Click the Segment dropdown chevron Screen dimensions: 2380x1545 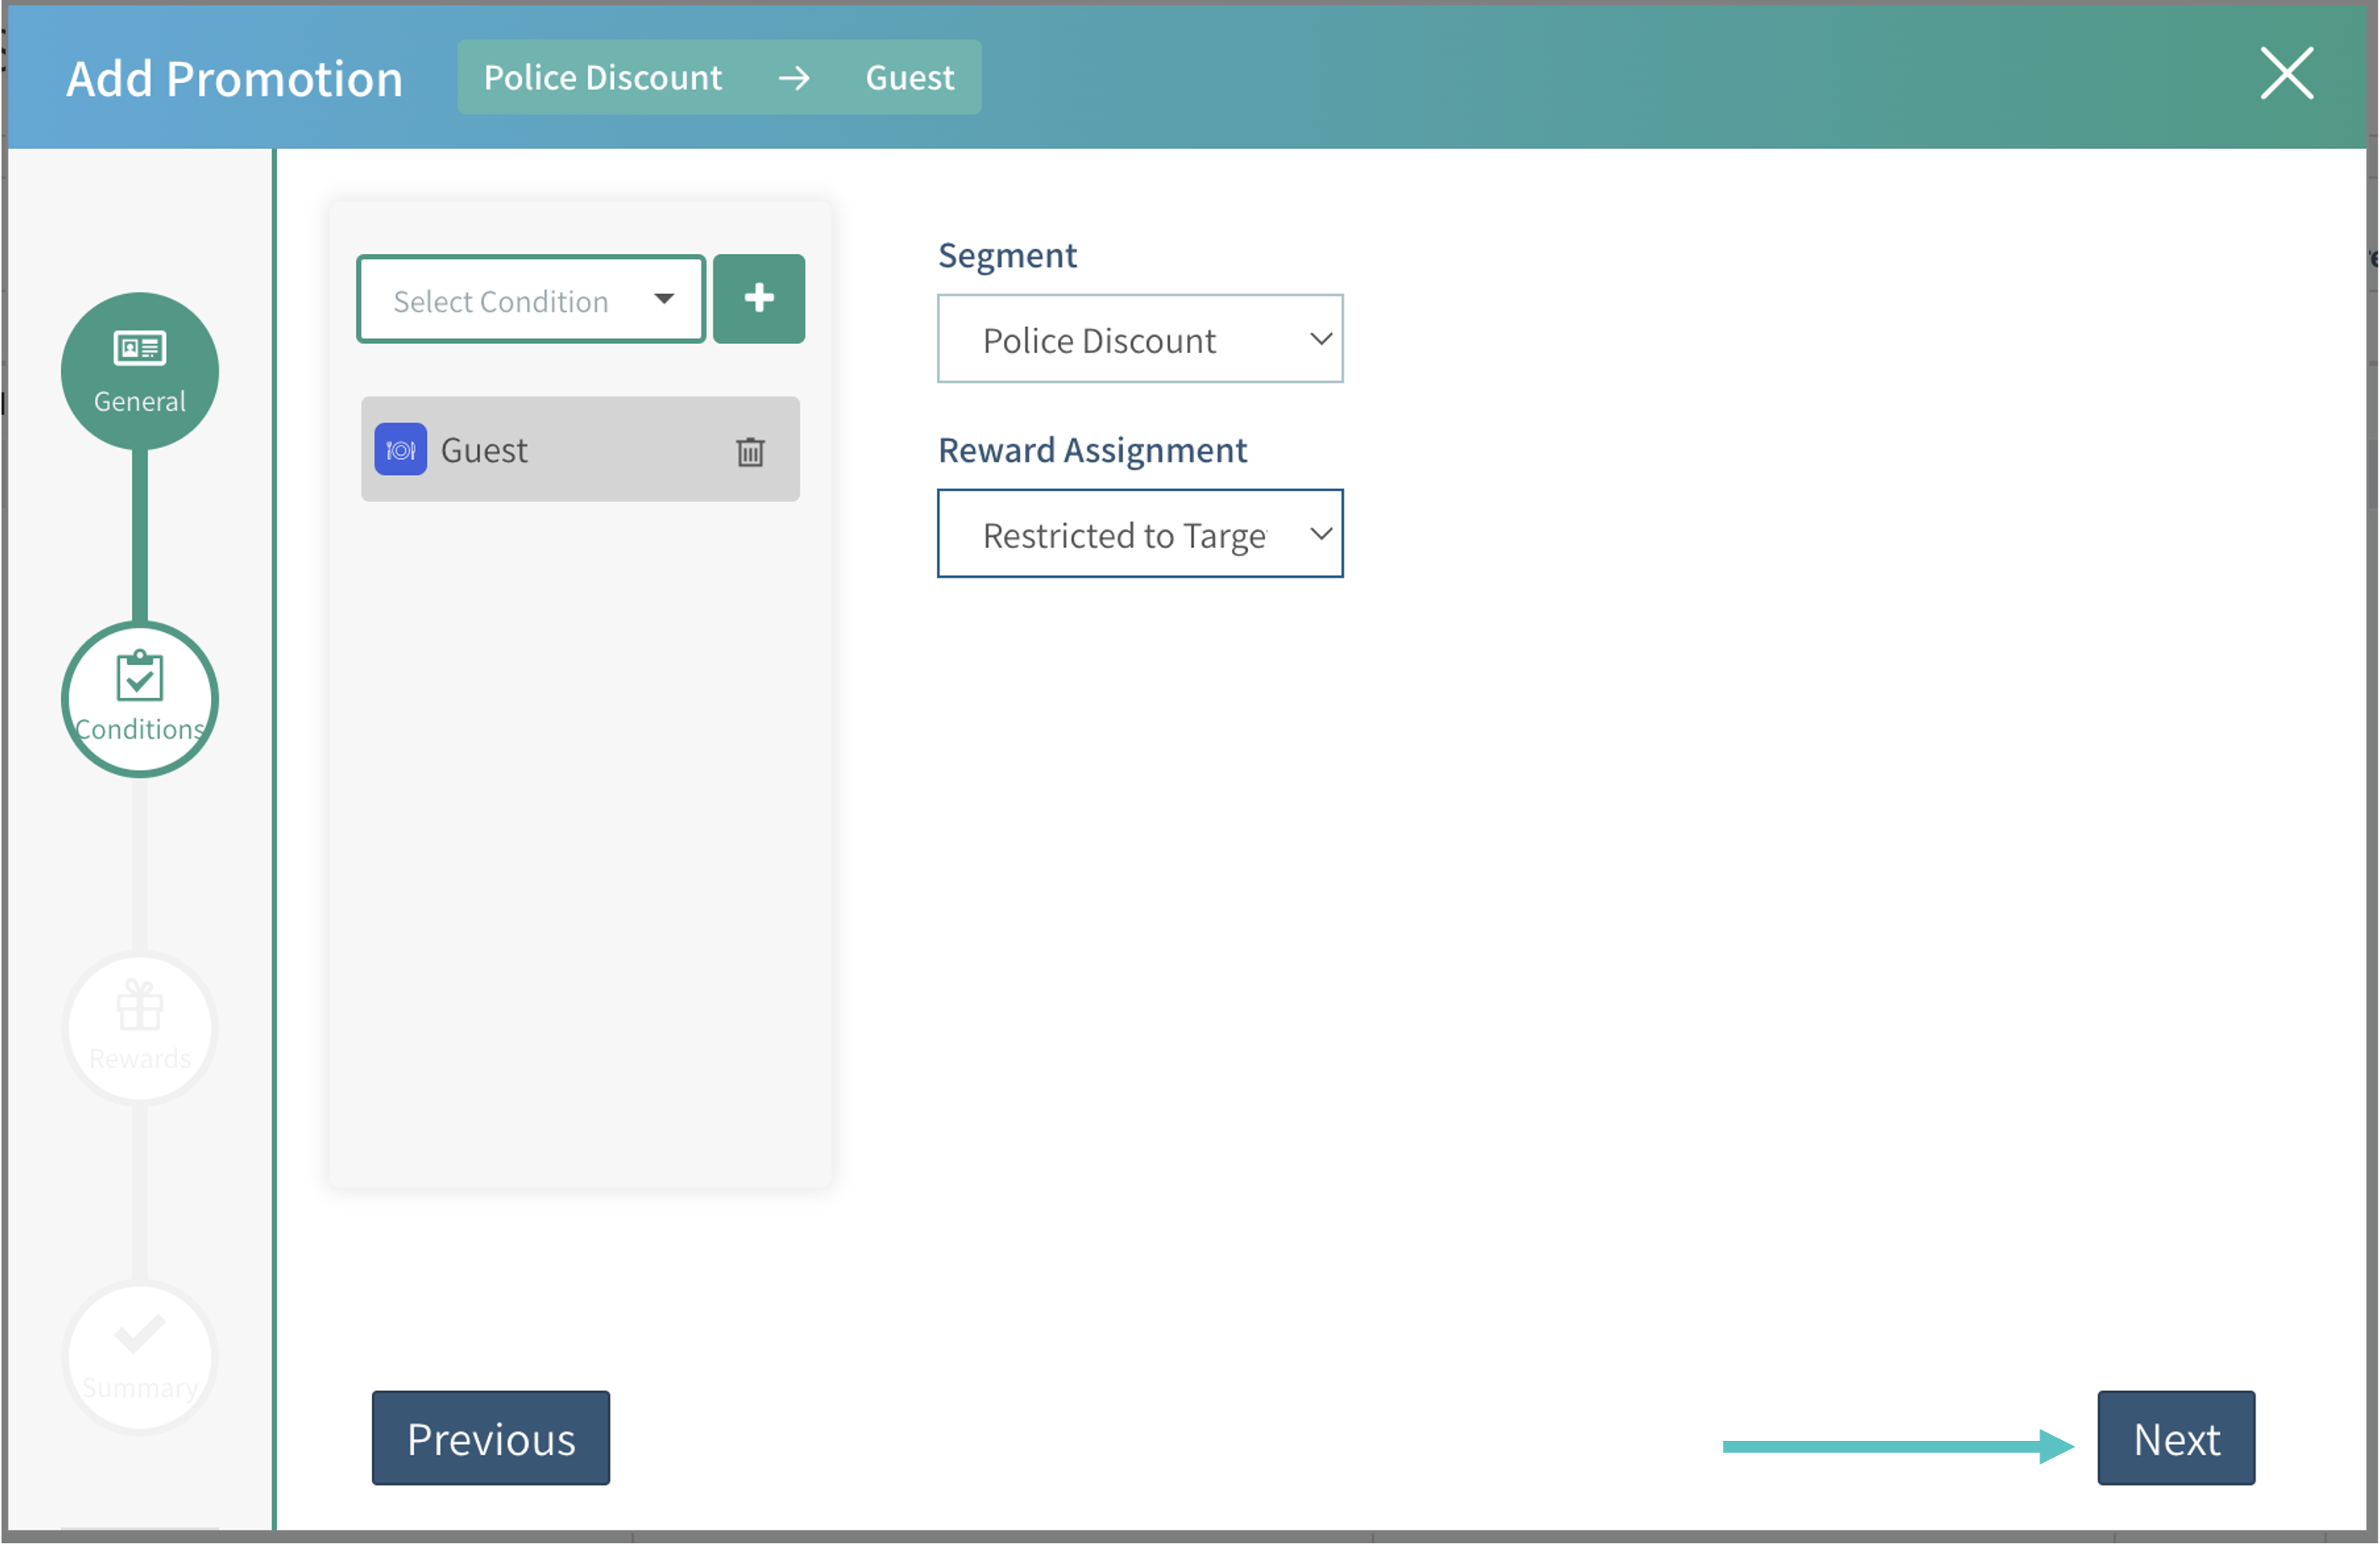click(1320, 339)
